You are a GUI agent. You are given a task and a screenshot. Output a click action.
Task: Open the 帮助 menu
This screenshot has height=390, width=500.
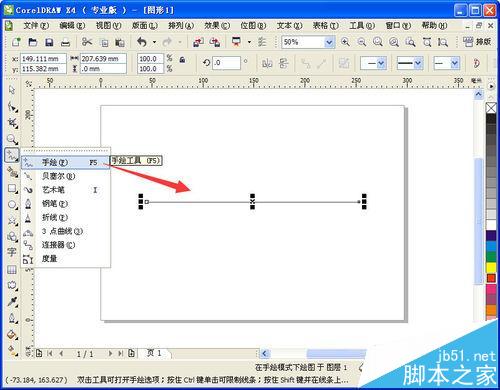[434, 26]
